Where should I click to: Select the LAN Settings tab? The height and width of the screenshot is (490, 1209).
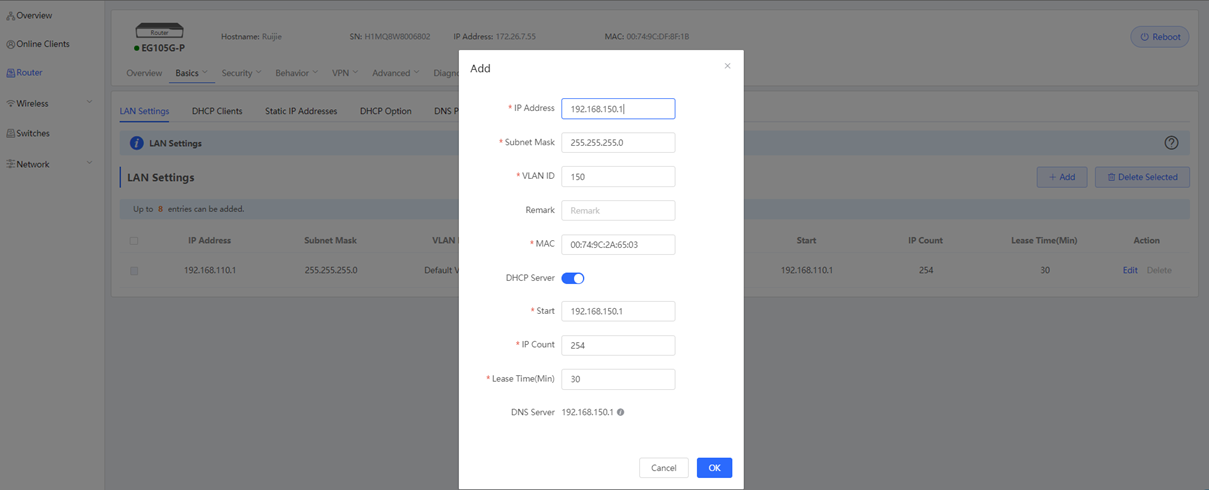pyautogui.click(x=144, y=111)
